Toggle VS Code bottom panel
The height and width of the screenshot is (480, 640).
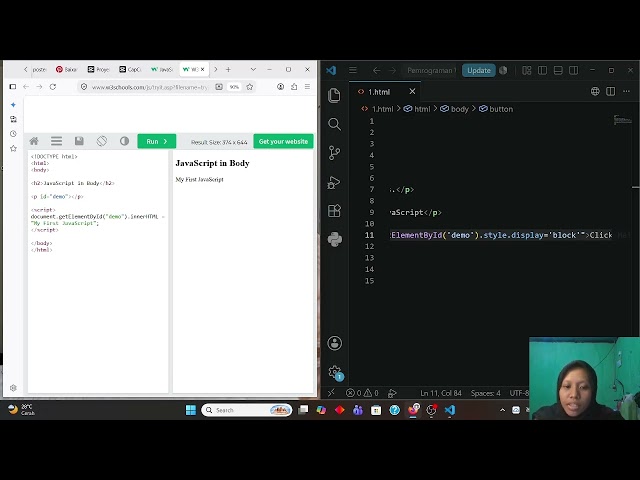click(558, 71)
